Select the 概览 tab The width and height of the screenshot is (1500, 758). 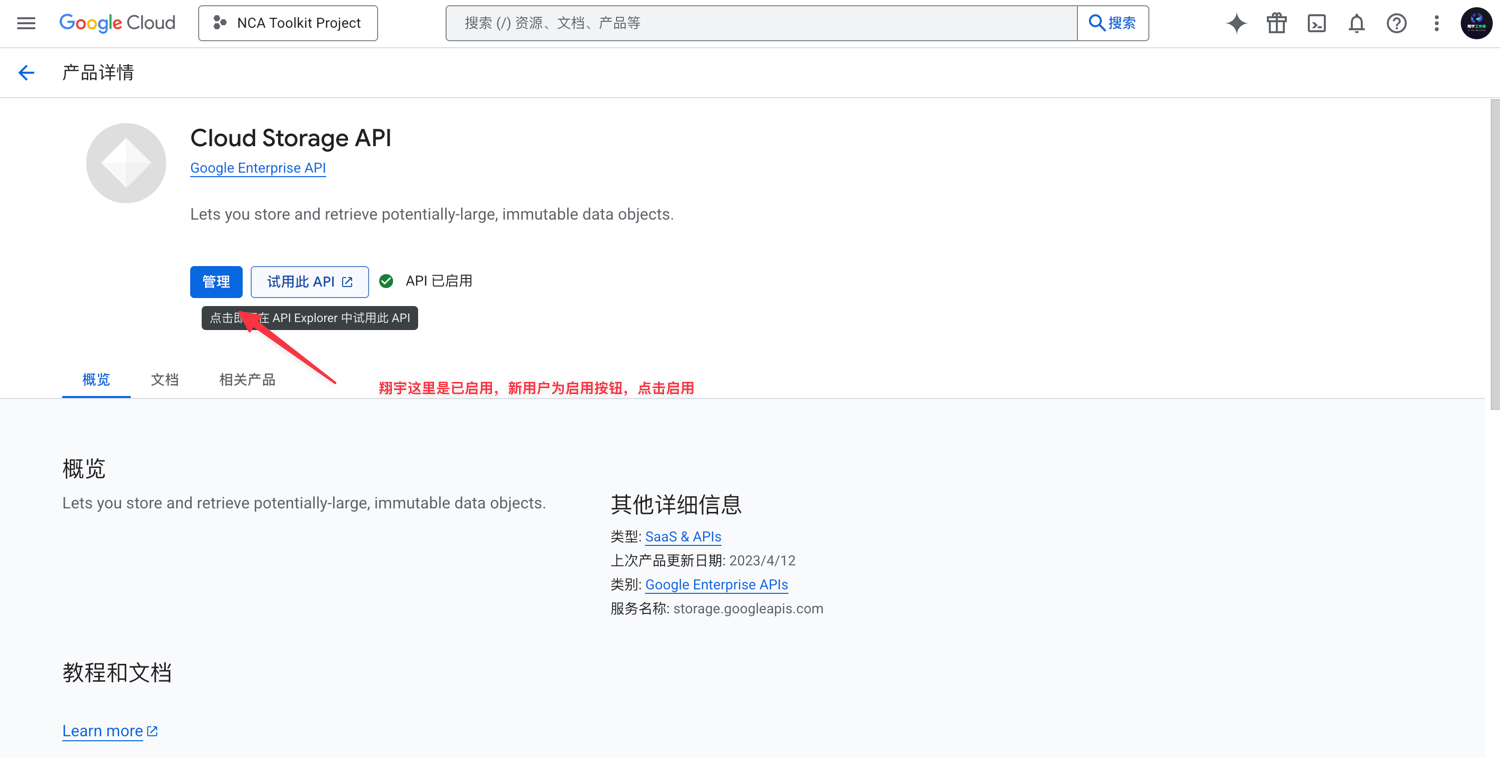tap(95, 379)
